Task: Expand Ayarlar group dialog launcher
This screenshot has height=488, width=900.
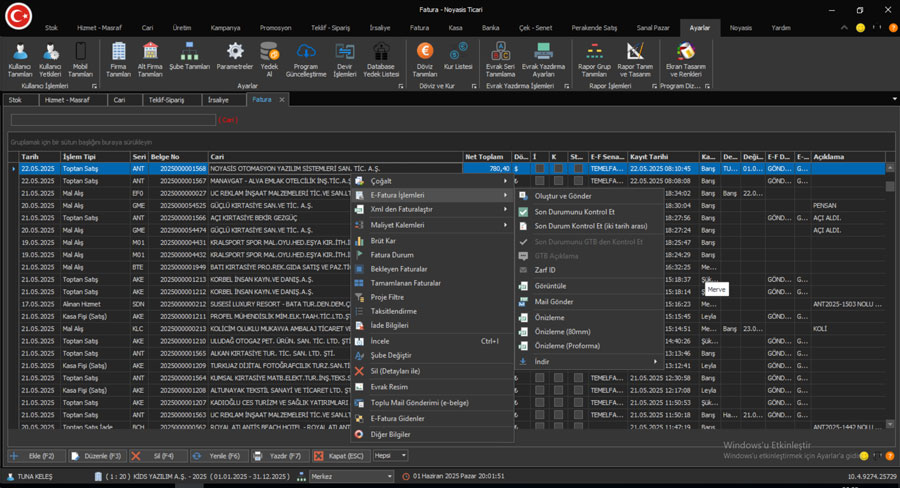Action: 401,86
